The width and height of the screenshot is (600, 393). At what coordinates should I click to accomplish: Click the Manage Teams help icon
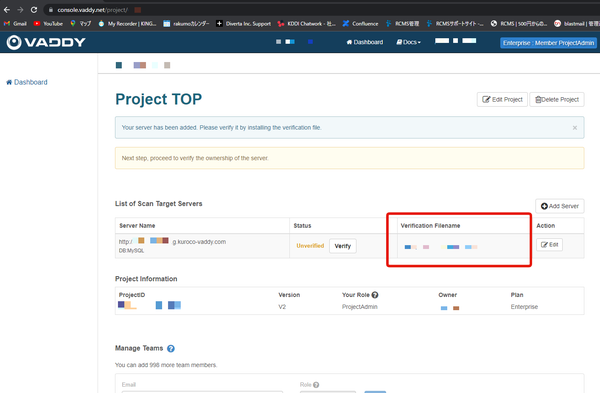(x=171, y=349)
